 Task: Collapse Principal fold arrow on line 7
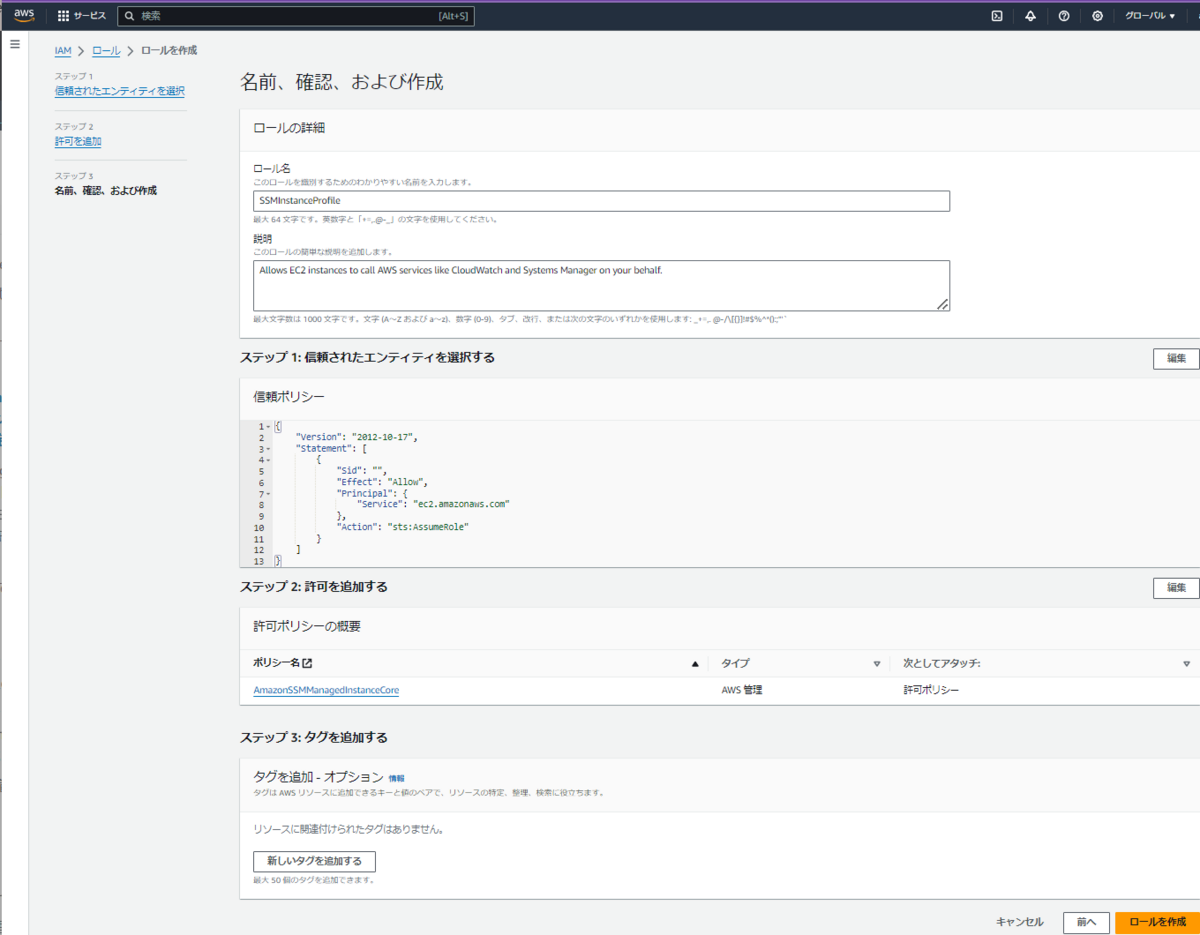[x=268, y=494]
